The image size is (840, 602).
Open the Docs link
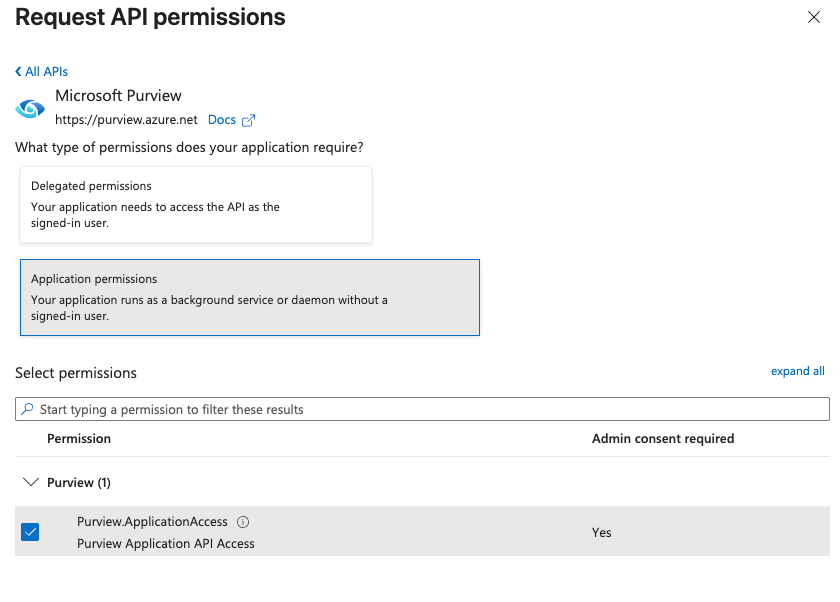pyautogui.click(x=222, y=120)
